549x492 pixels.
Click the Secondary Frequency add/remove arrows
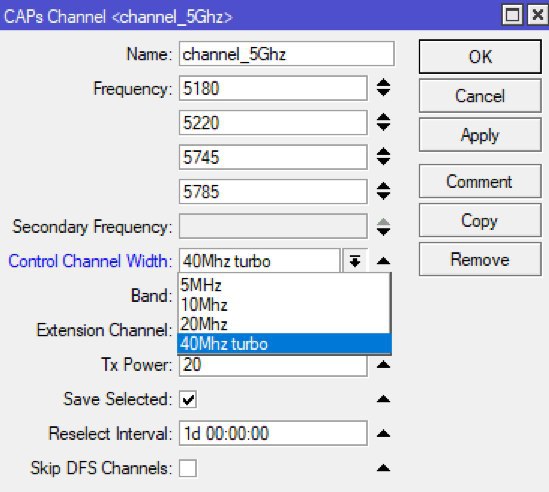383,227
